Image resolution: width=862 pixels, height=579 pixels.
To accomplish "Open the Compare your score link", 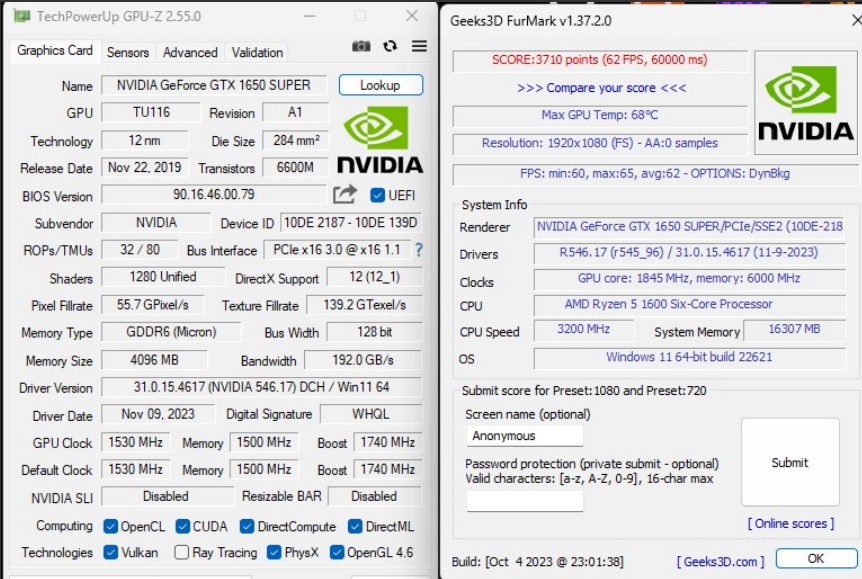I will pyautogui.click(x=601, y=88).
